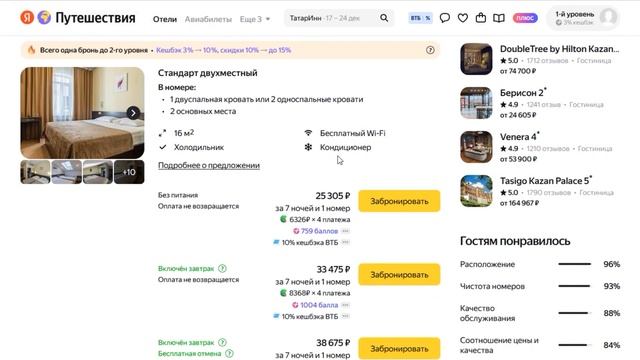The height and width of the screenshot is (360, 640).
Task: Open favorites heart icon
Action: tap(463, 18)
